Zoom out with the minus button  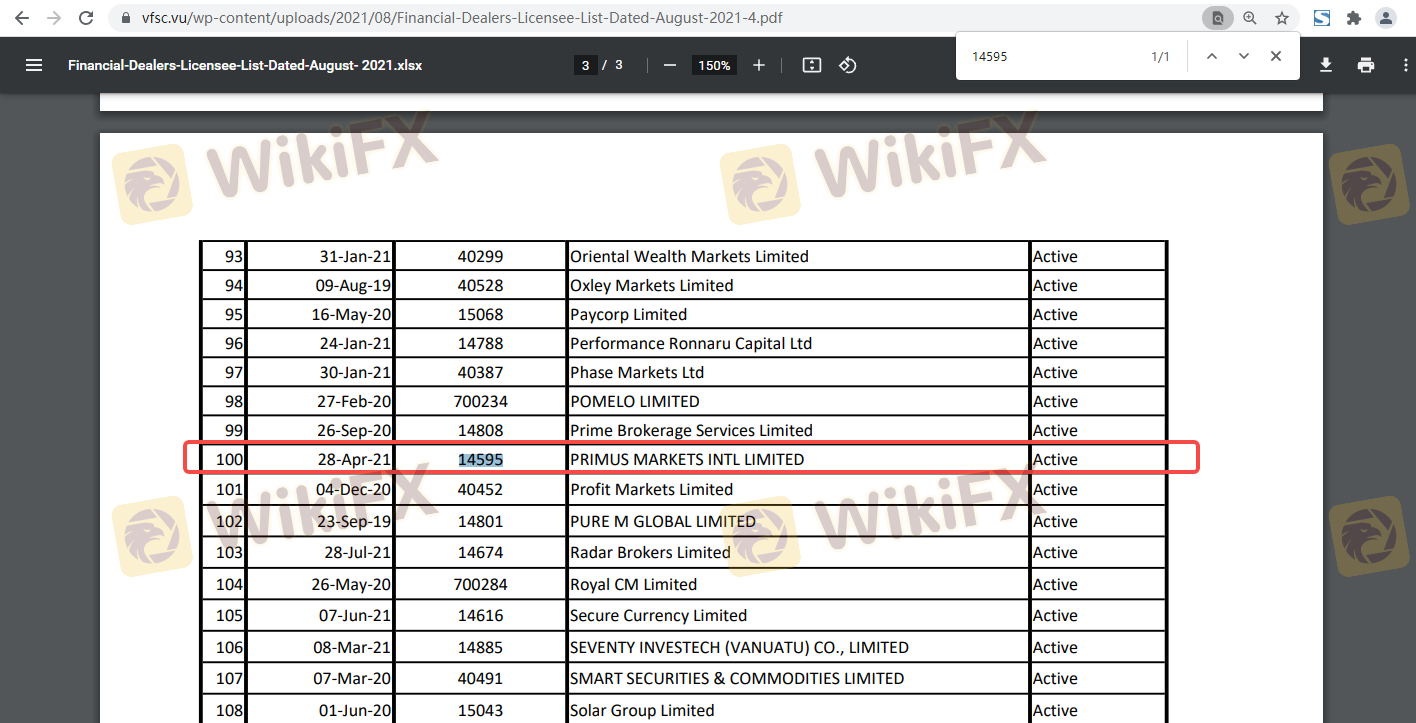click(x=670, y=65)
